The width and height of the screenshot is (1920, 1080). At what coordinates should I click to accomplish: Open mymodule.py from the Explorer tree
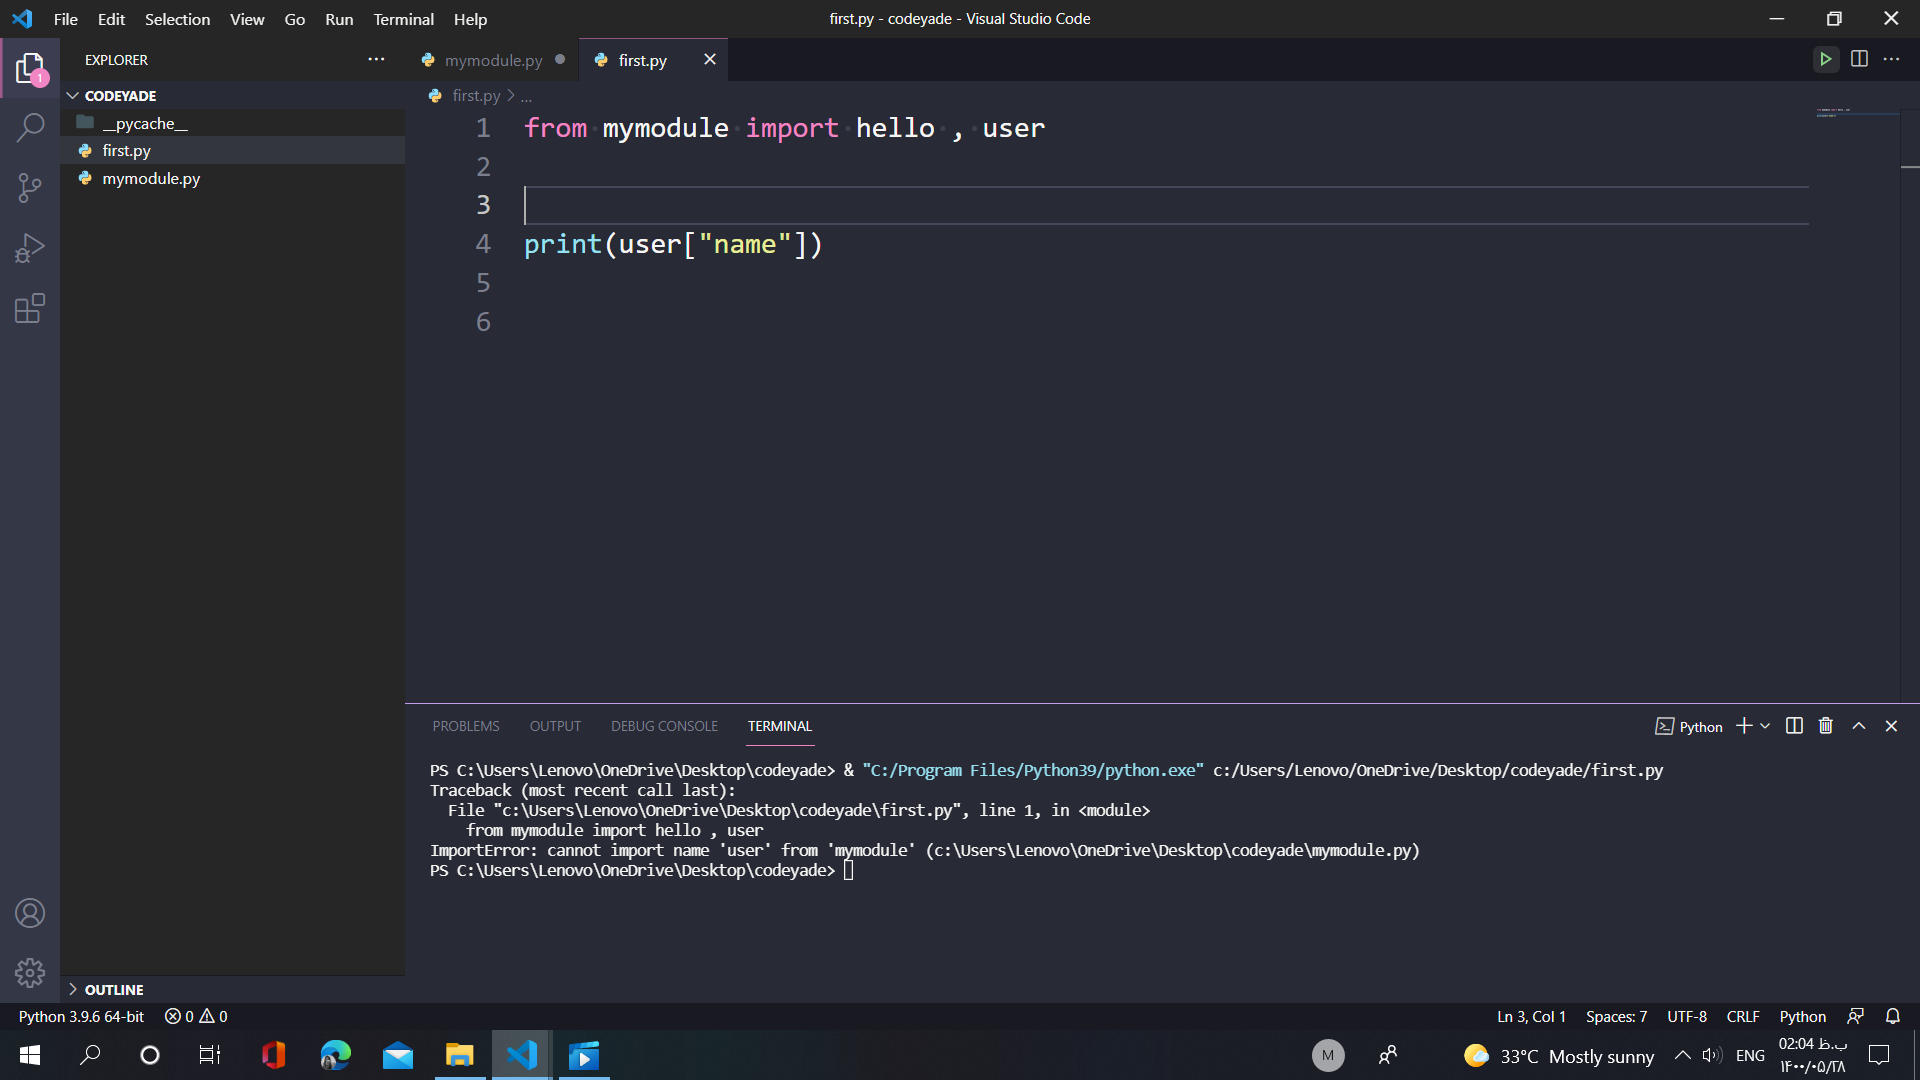pyautogui.click(x=234, y=178)
